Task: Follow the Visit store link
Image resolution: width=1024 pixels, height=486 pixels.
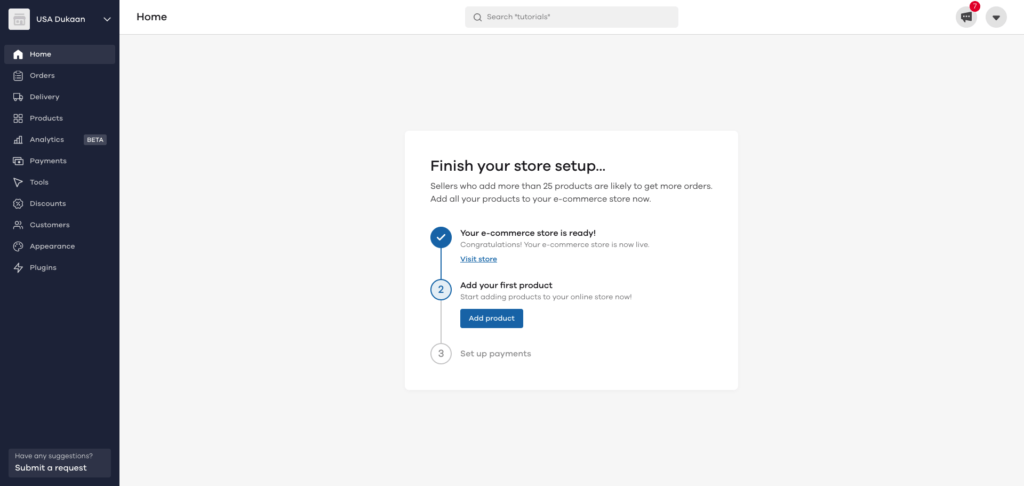Action: (x=478, y=259)
